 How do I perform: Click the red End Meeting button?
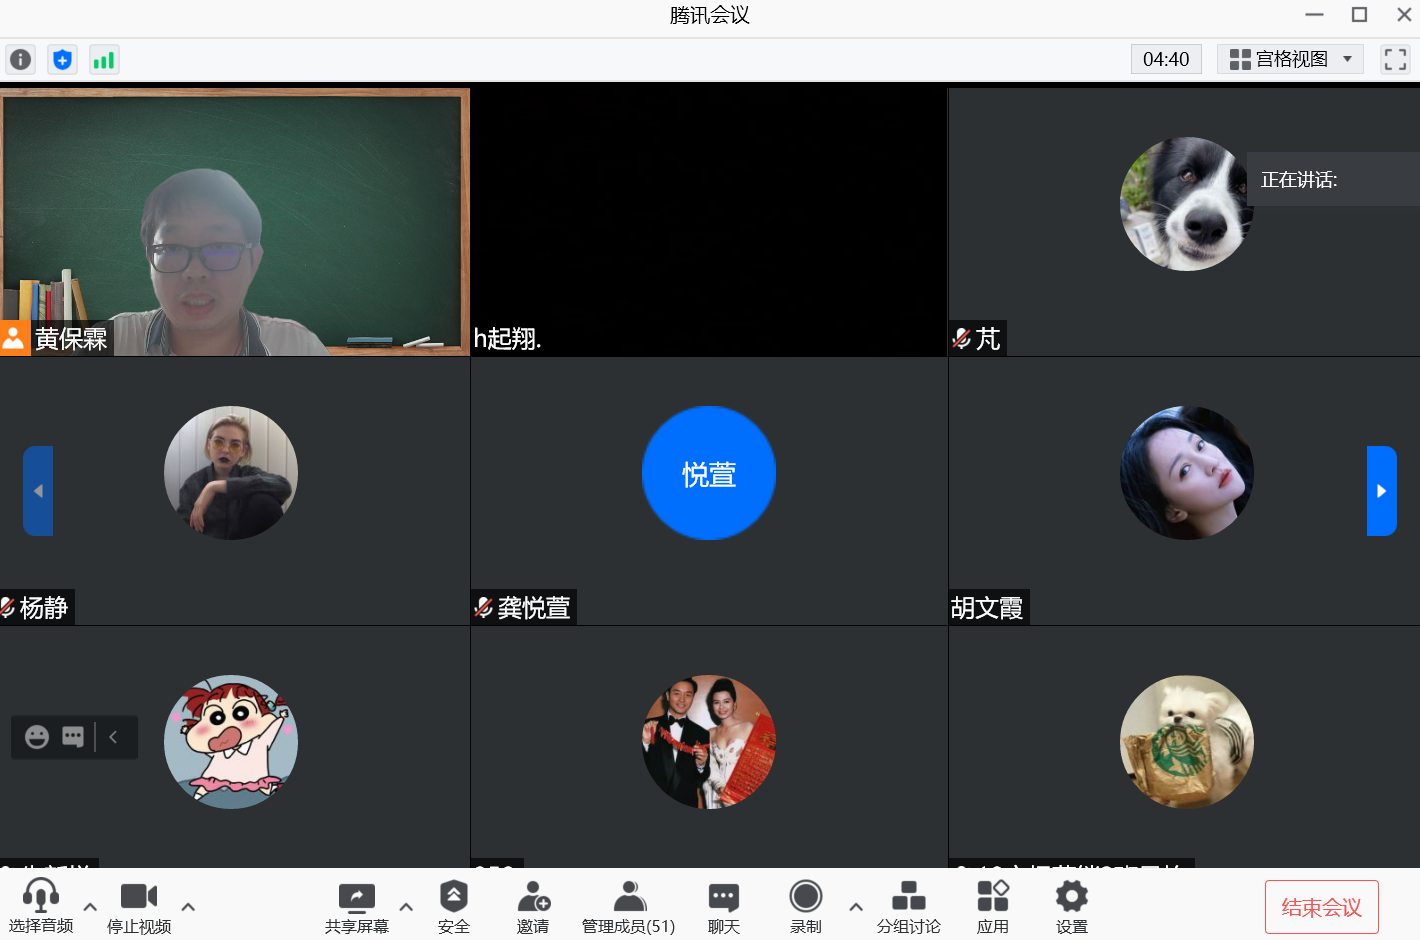pos(1321,907)
